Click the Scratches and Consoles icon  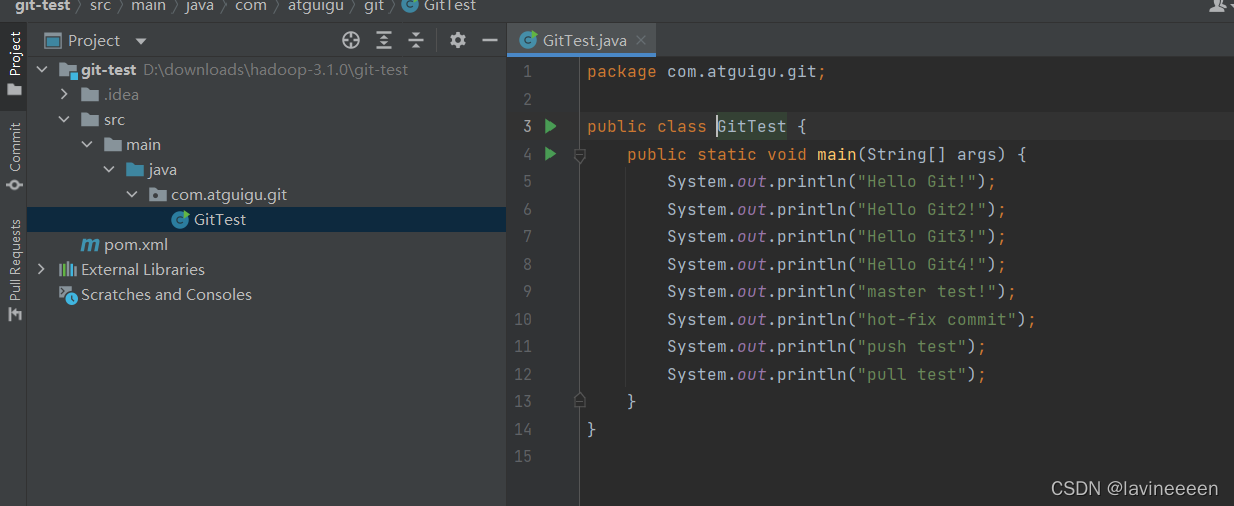tap(68, 295)
